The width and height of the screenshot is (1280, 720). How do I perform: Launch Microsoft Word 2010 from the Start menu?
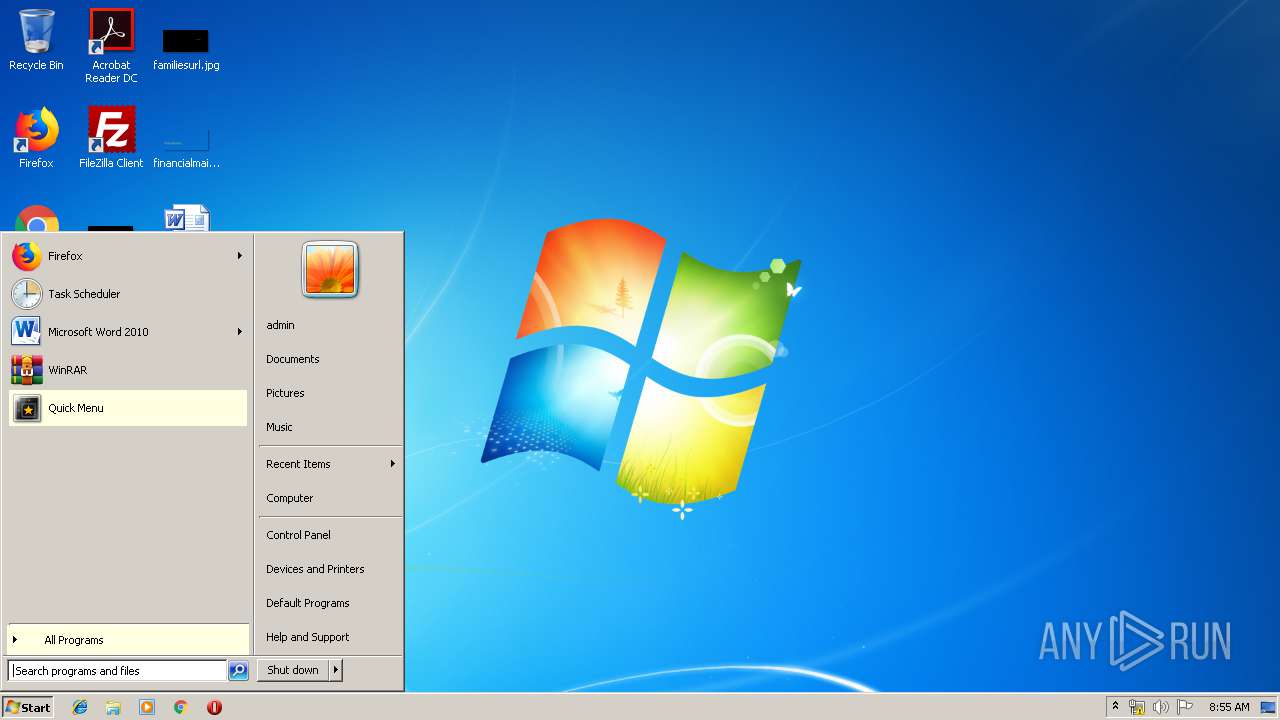(128, 332)
